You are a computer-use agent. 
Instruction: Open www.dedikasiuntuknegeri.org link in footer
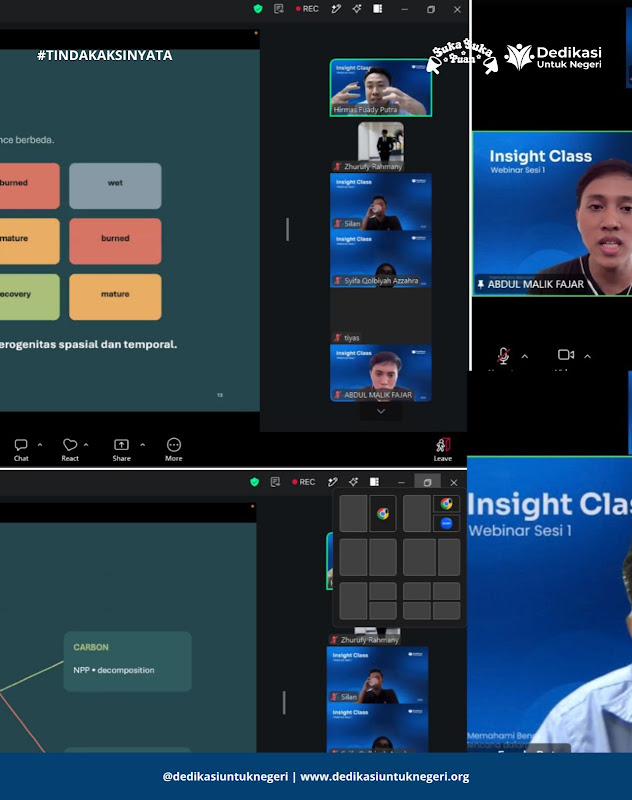tap(385, 777)
